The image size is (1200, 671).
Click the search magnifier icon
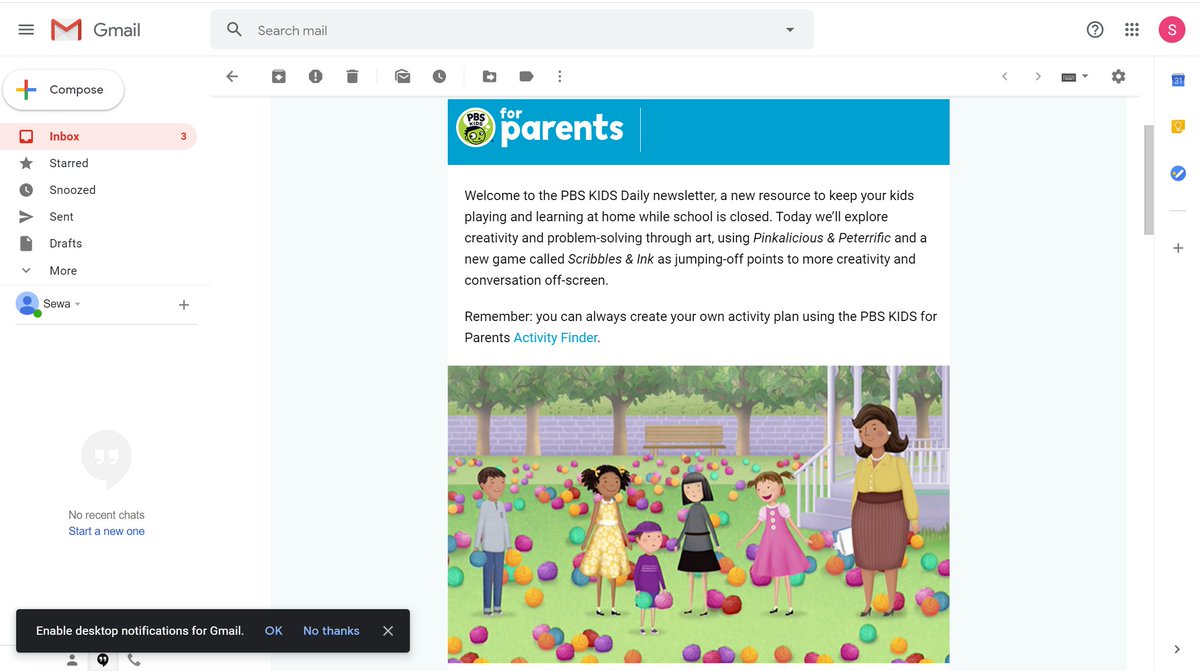point(234,30)
